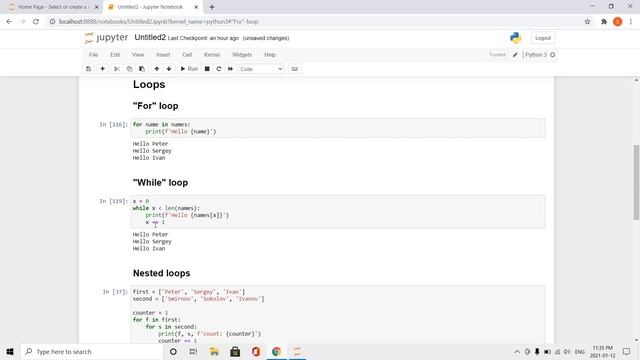Open the Cell menu

point(187,55)
